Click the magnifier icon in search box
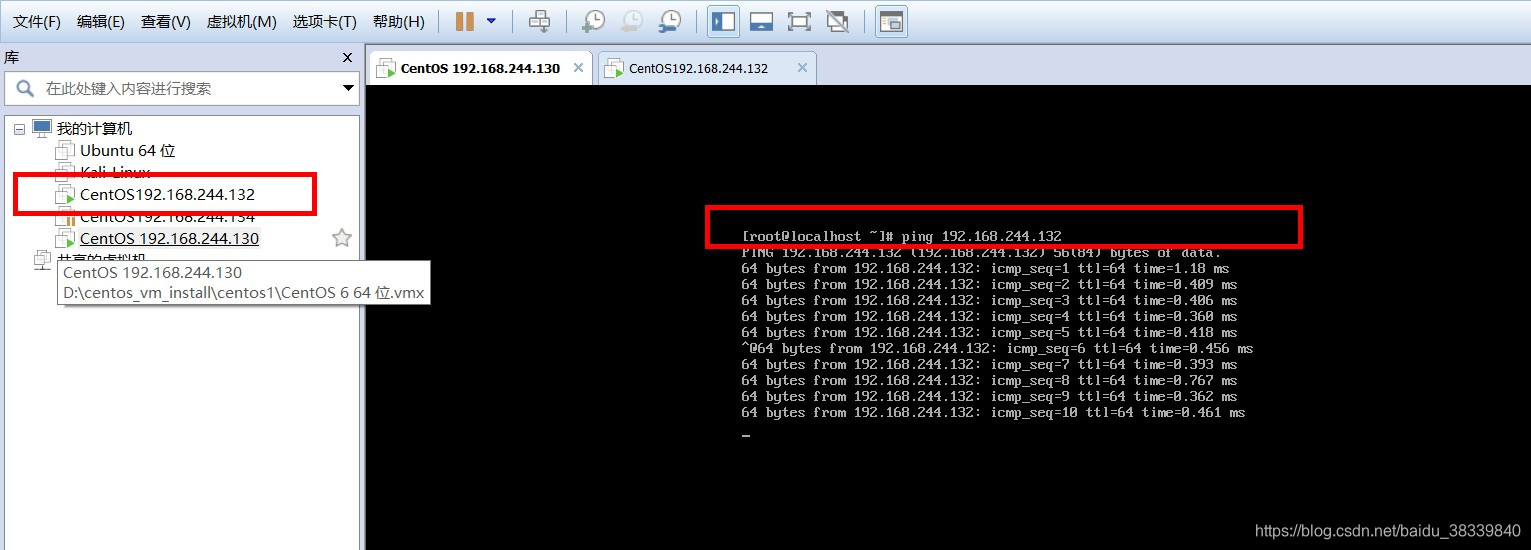The image size is (1531, 550). [25, 88]
